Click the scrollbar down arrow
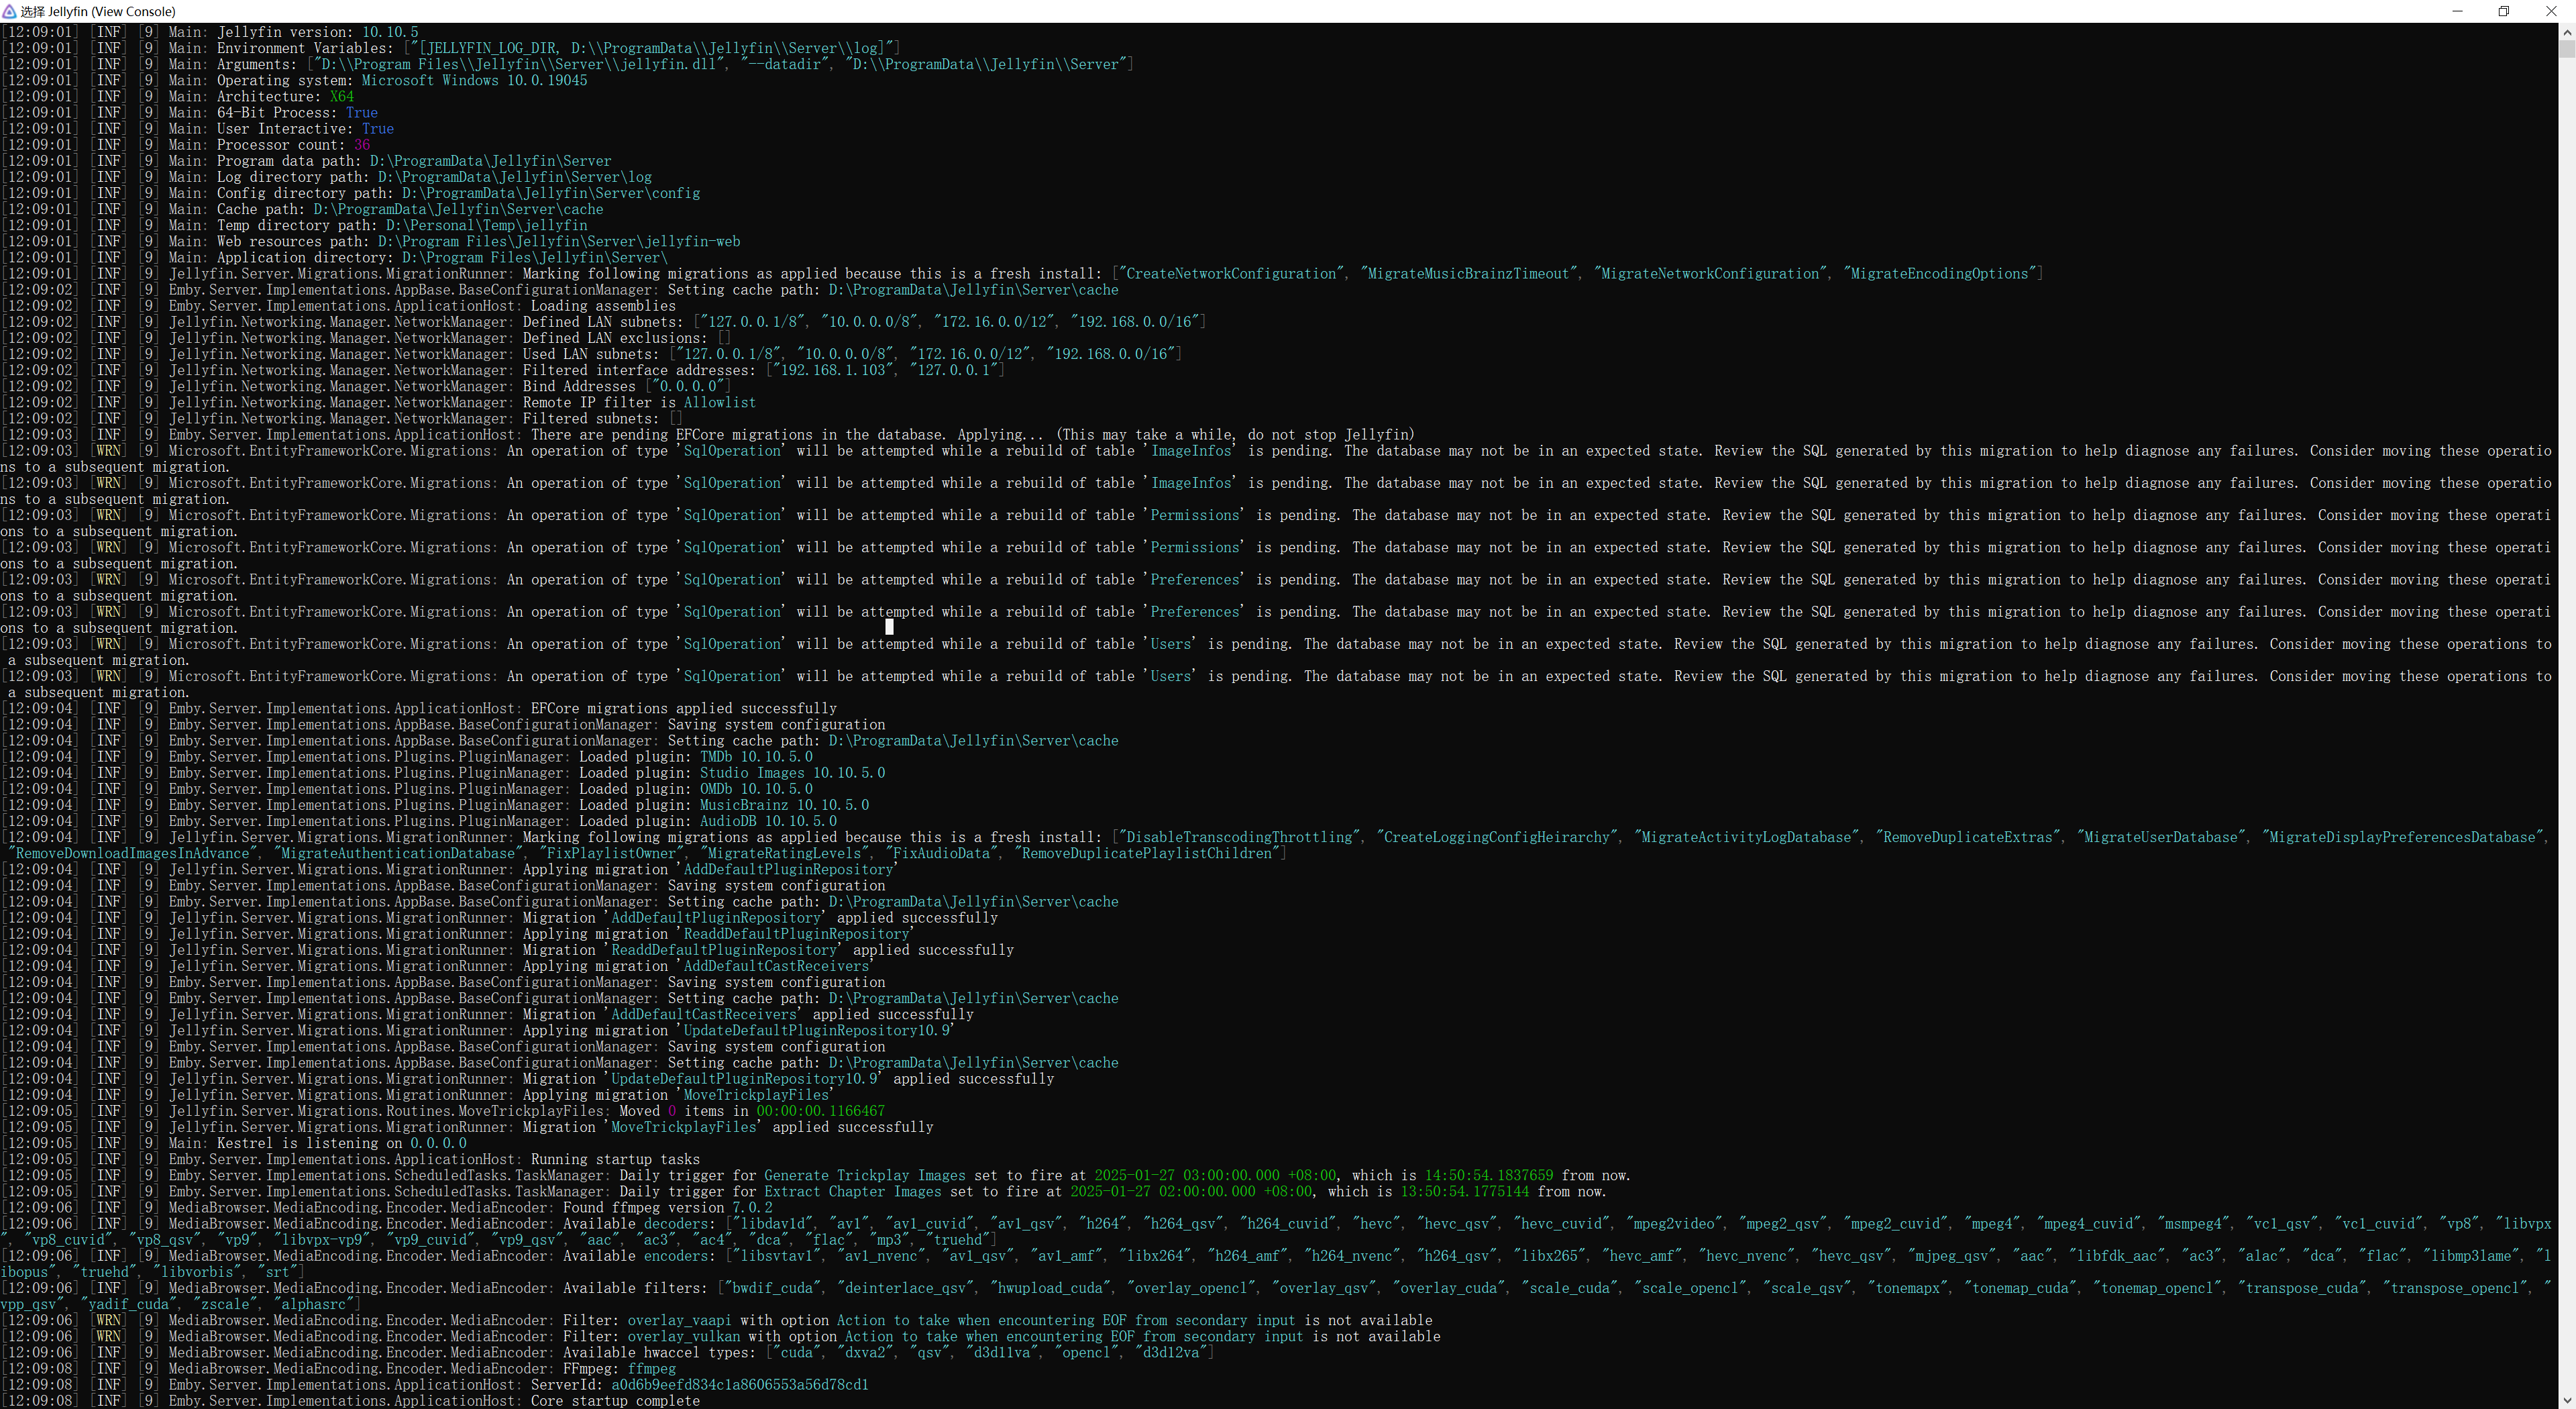The height and width of the screenshot is (1409, 2576). (2567, 1400)
